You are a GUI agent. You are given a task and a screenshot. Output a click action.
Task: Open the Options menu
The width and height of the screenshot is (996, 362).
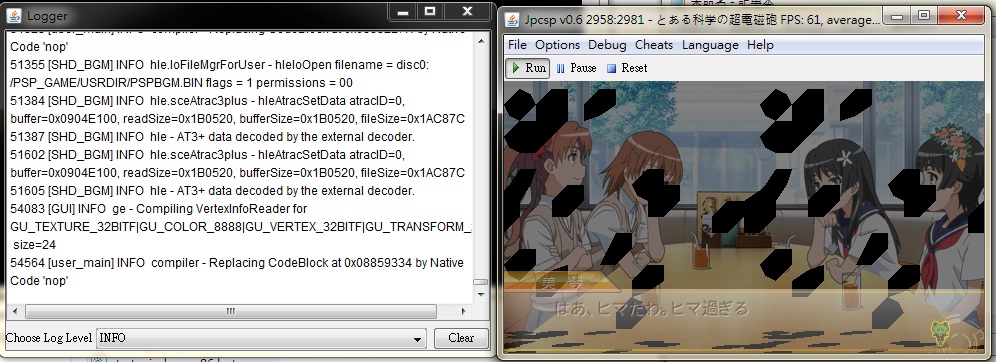click(x=557, y=45)
